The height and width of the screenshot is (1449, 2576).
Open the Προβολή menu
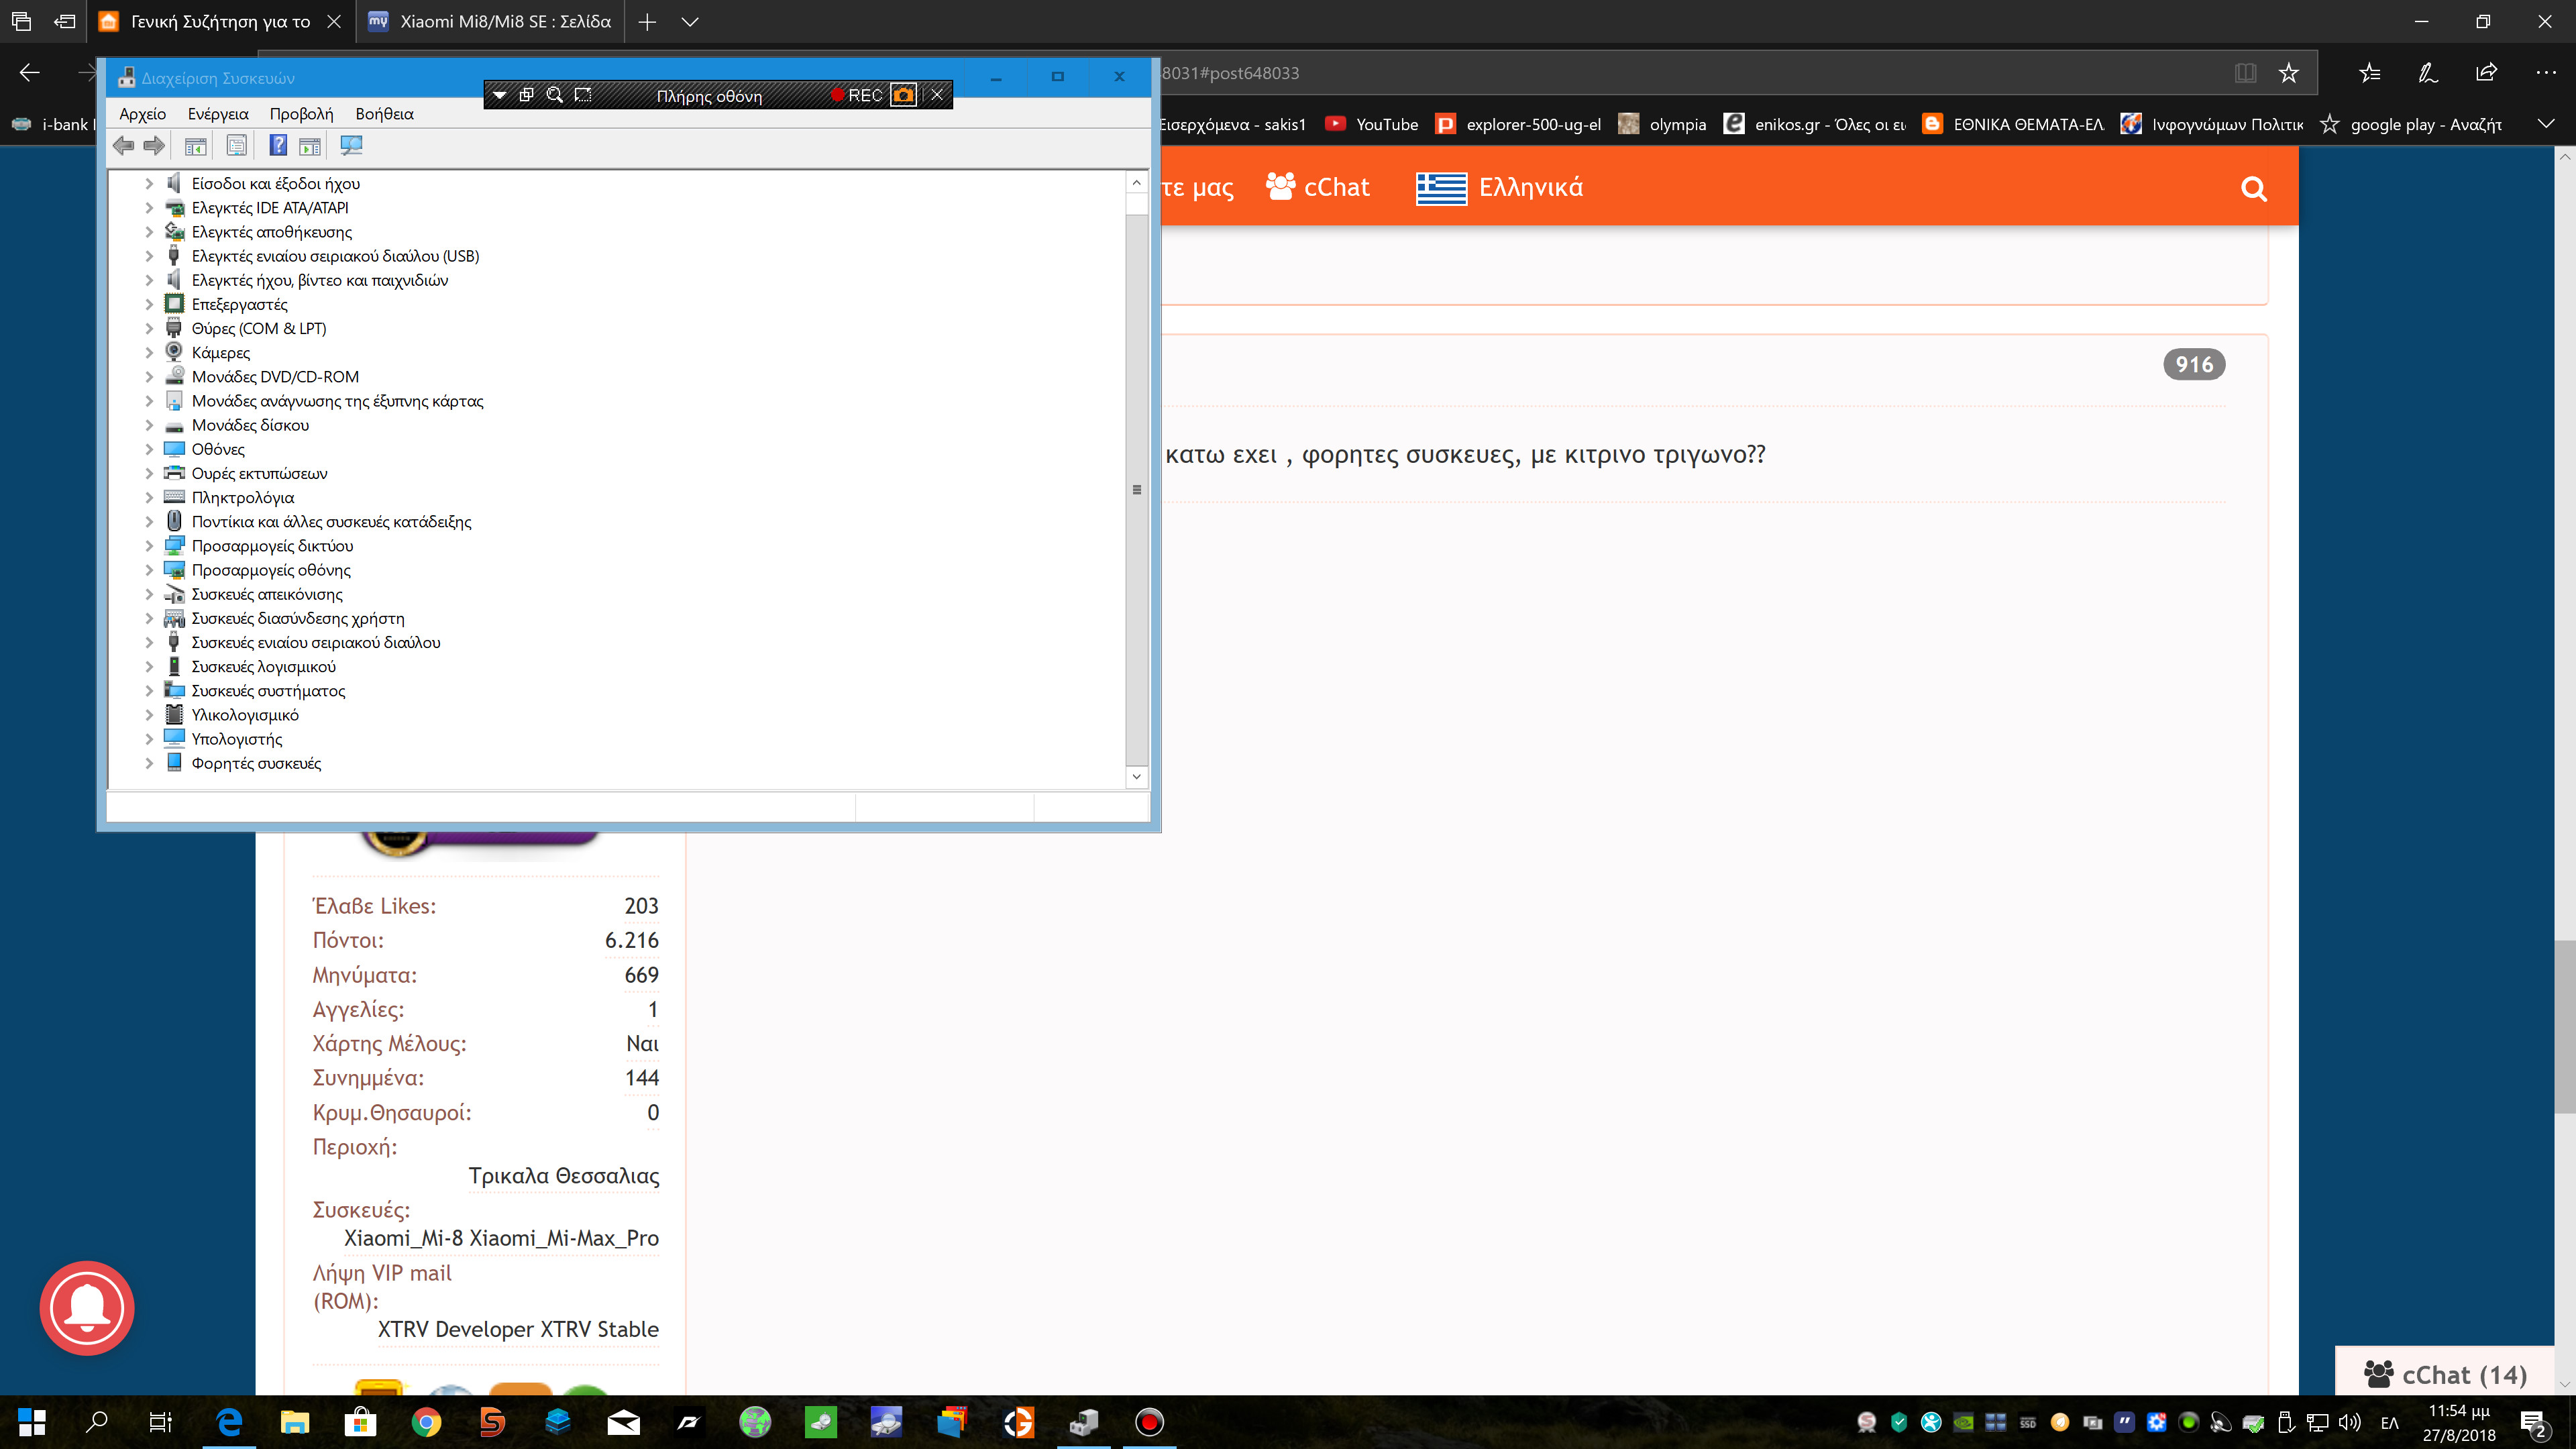301,114
